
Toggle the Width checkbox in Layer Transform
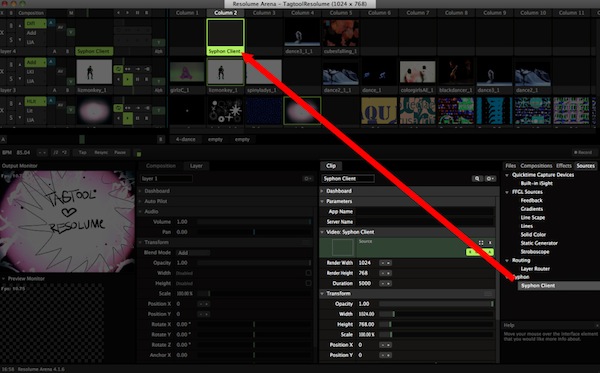click(308, 273)
